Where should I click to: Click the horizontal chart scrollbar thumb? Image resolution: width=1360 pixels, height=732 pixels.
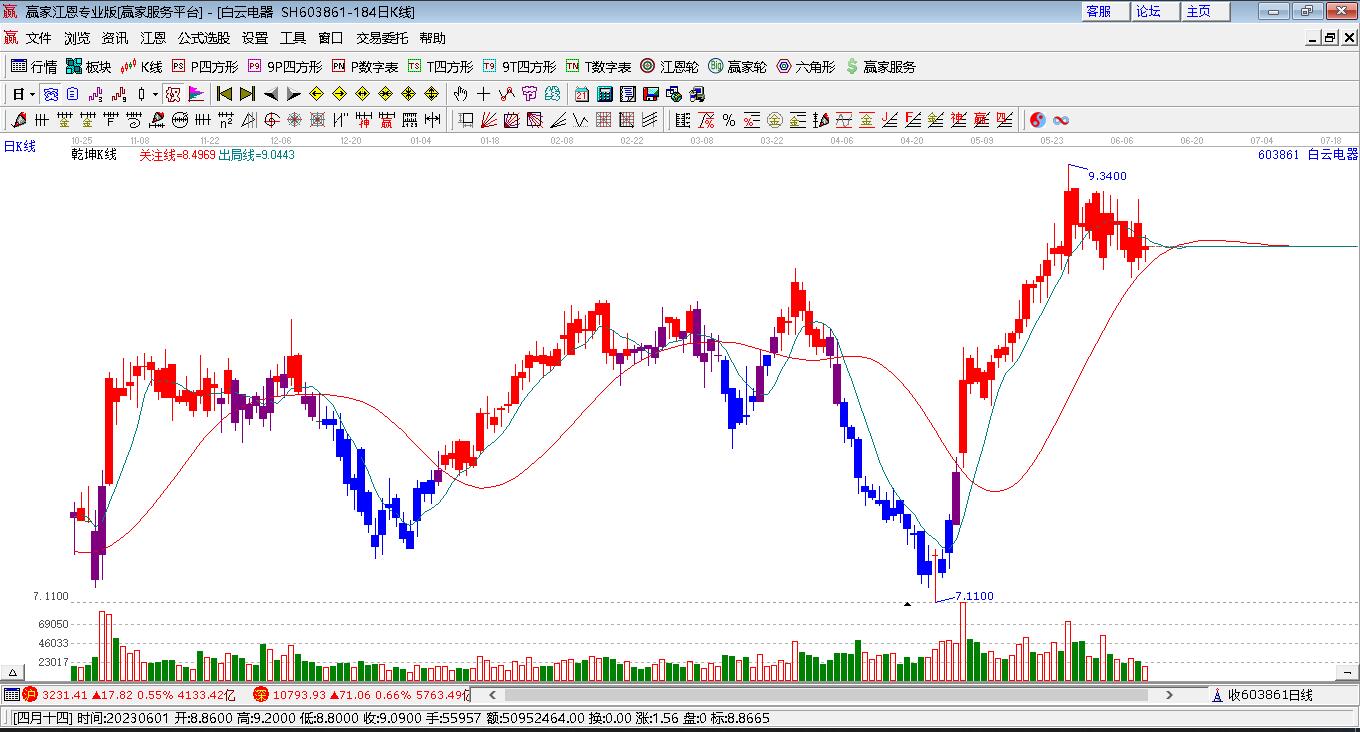point(829,695)
